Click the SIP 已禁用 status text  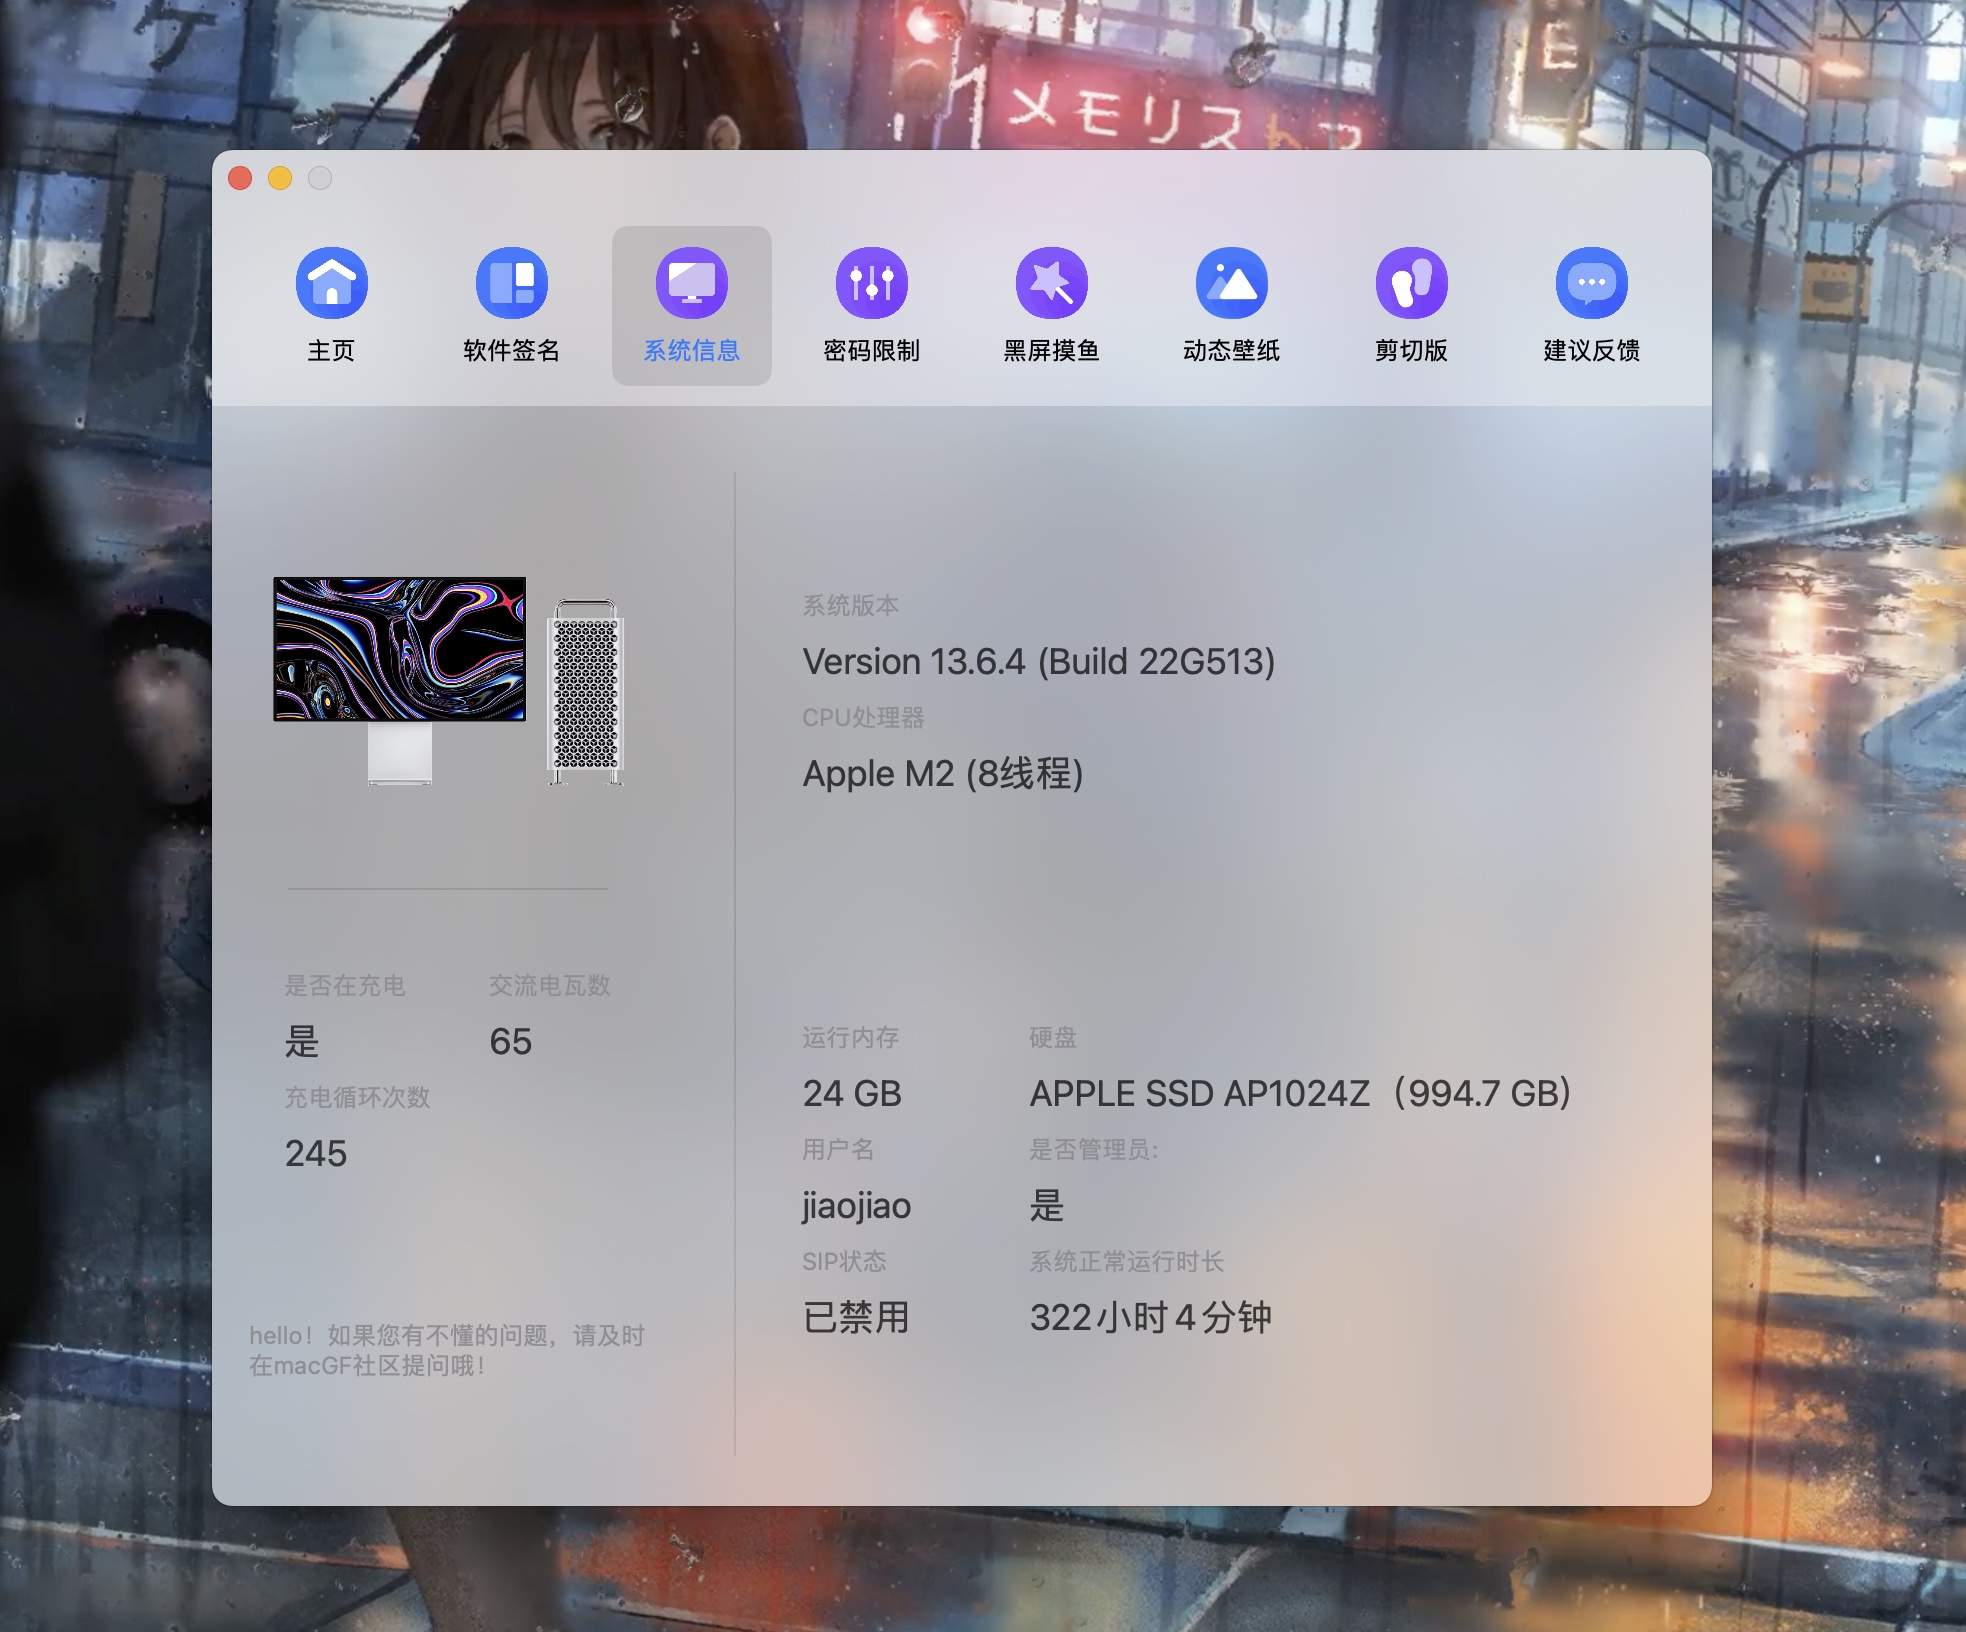(856, 1318)
